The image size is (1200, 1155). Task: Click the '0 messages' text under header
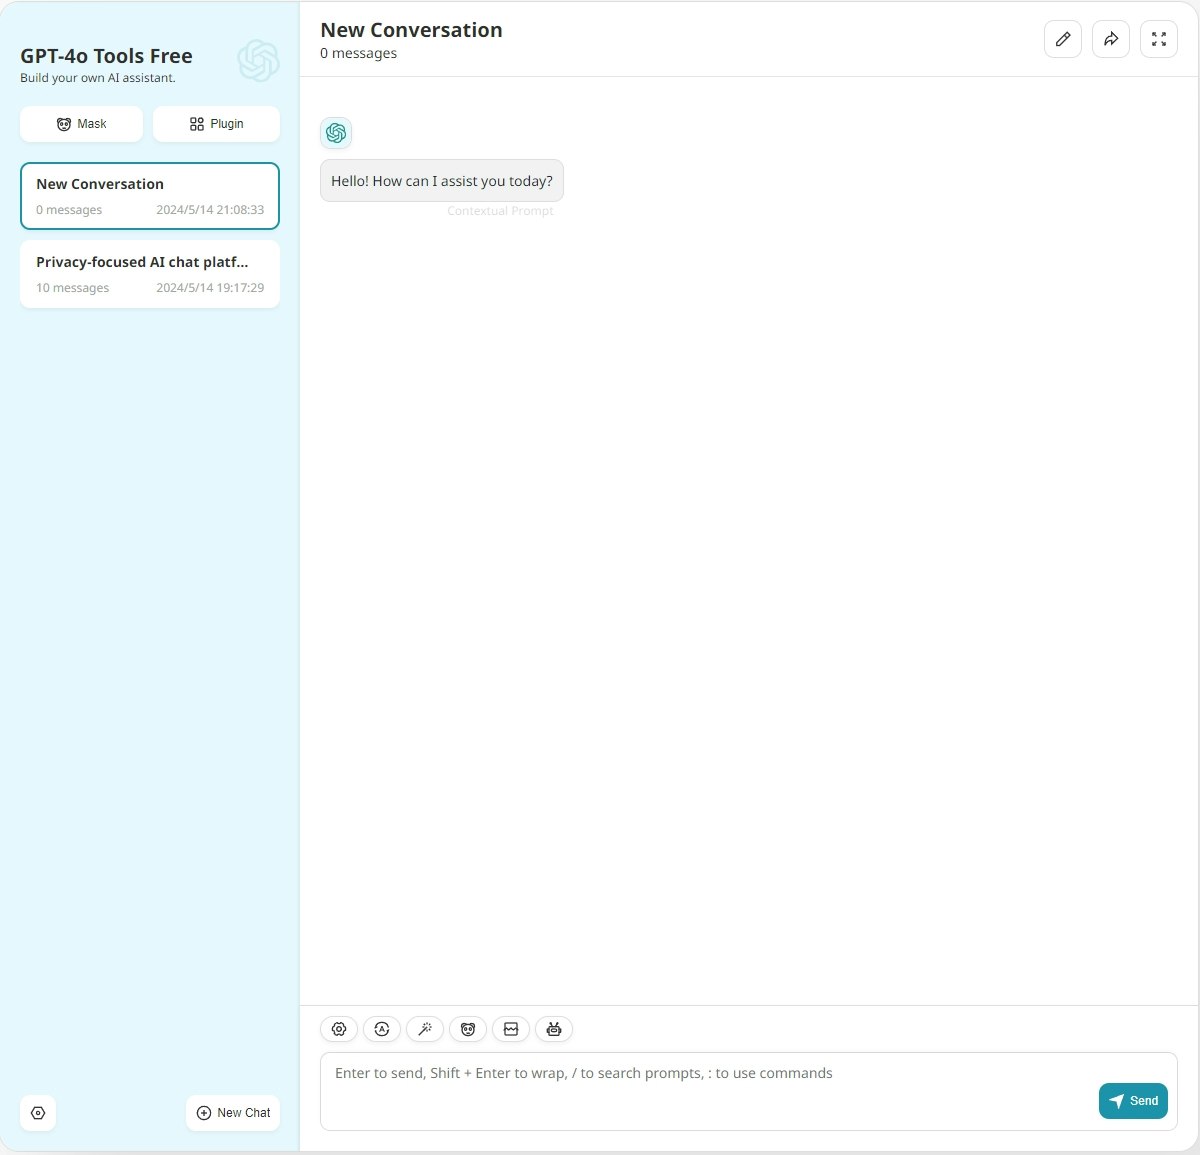click(358, 53)
